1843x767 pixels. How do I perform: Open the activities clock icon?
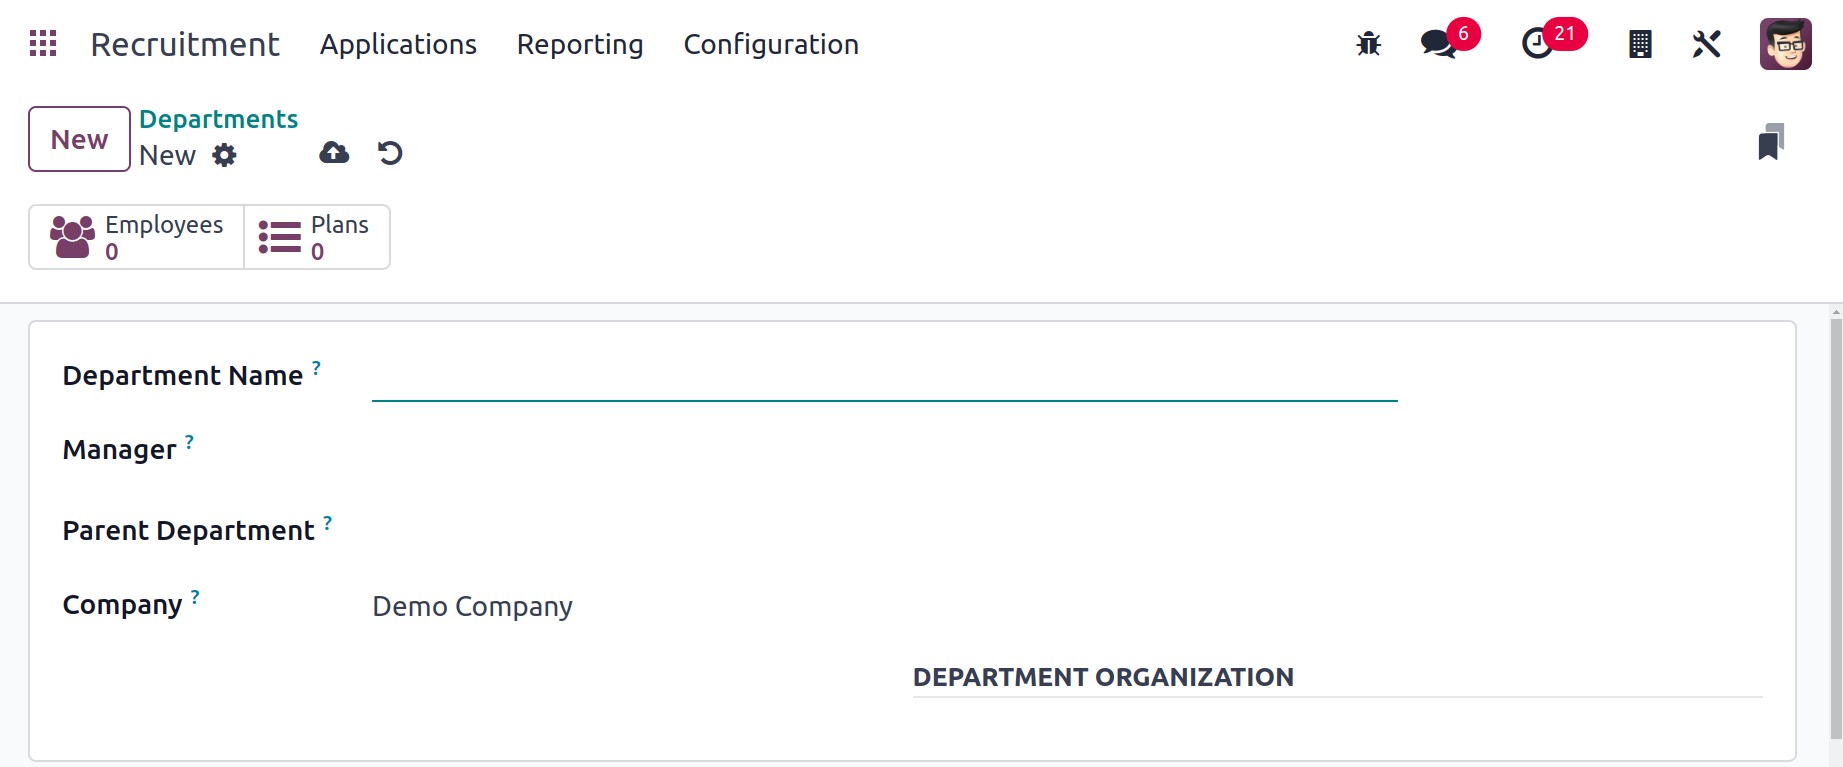click(x=1538, y=44)
